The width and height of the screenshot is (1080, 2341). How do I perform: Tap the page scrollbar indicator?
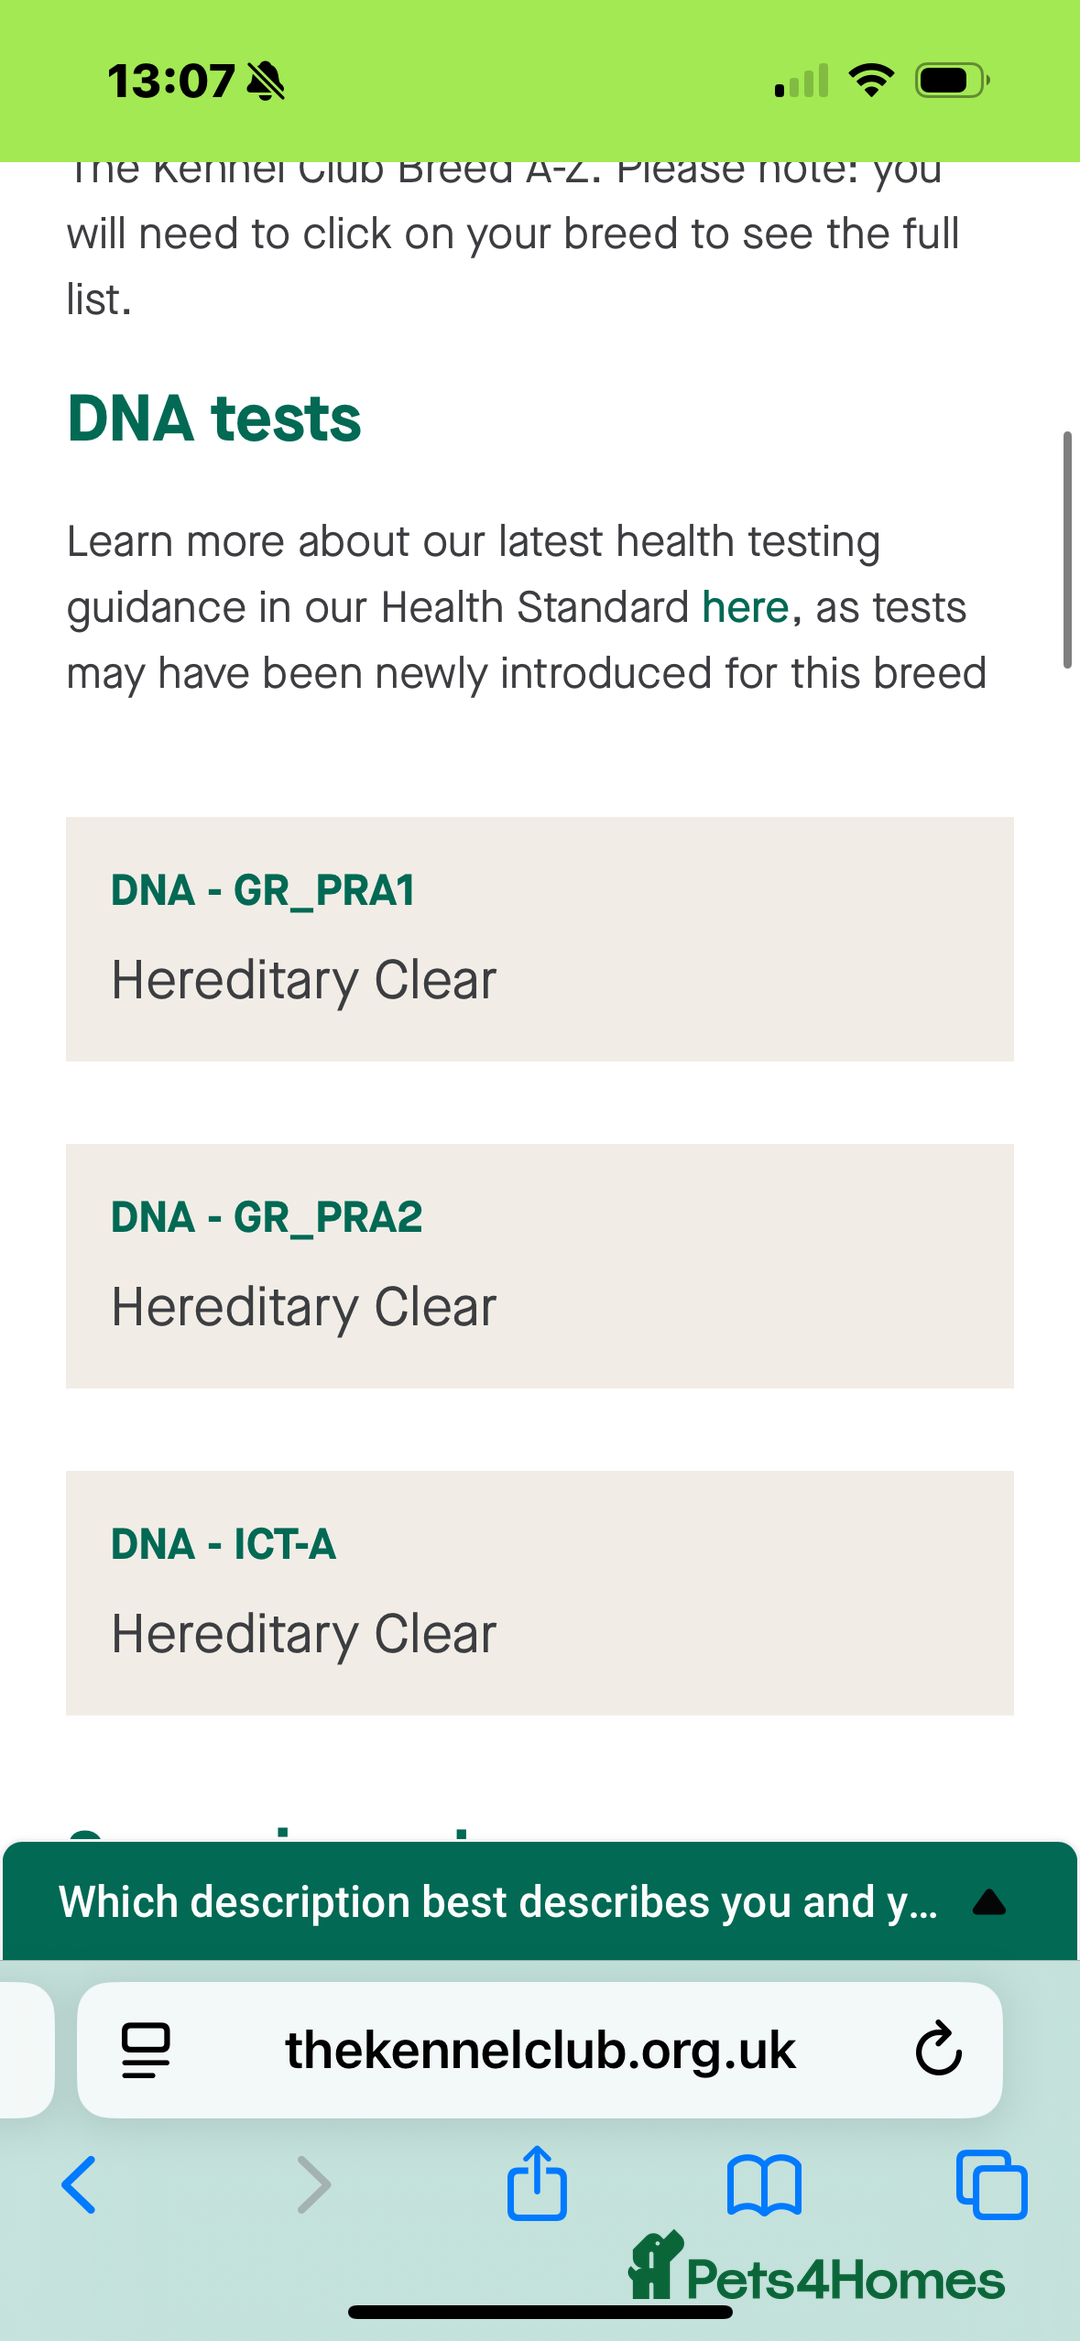tap(1067, 550)
